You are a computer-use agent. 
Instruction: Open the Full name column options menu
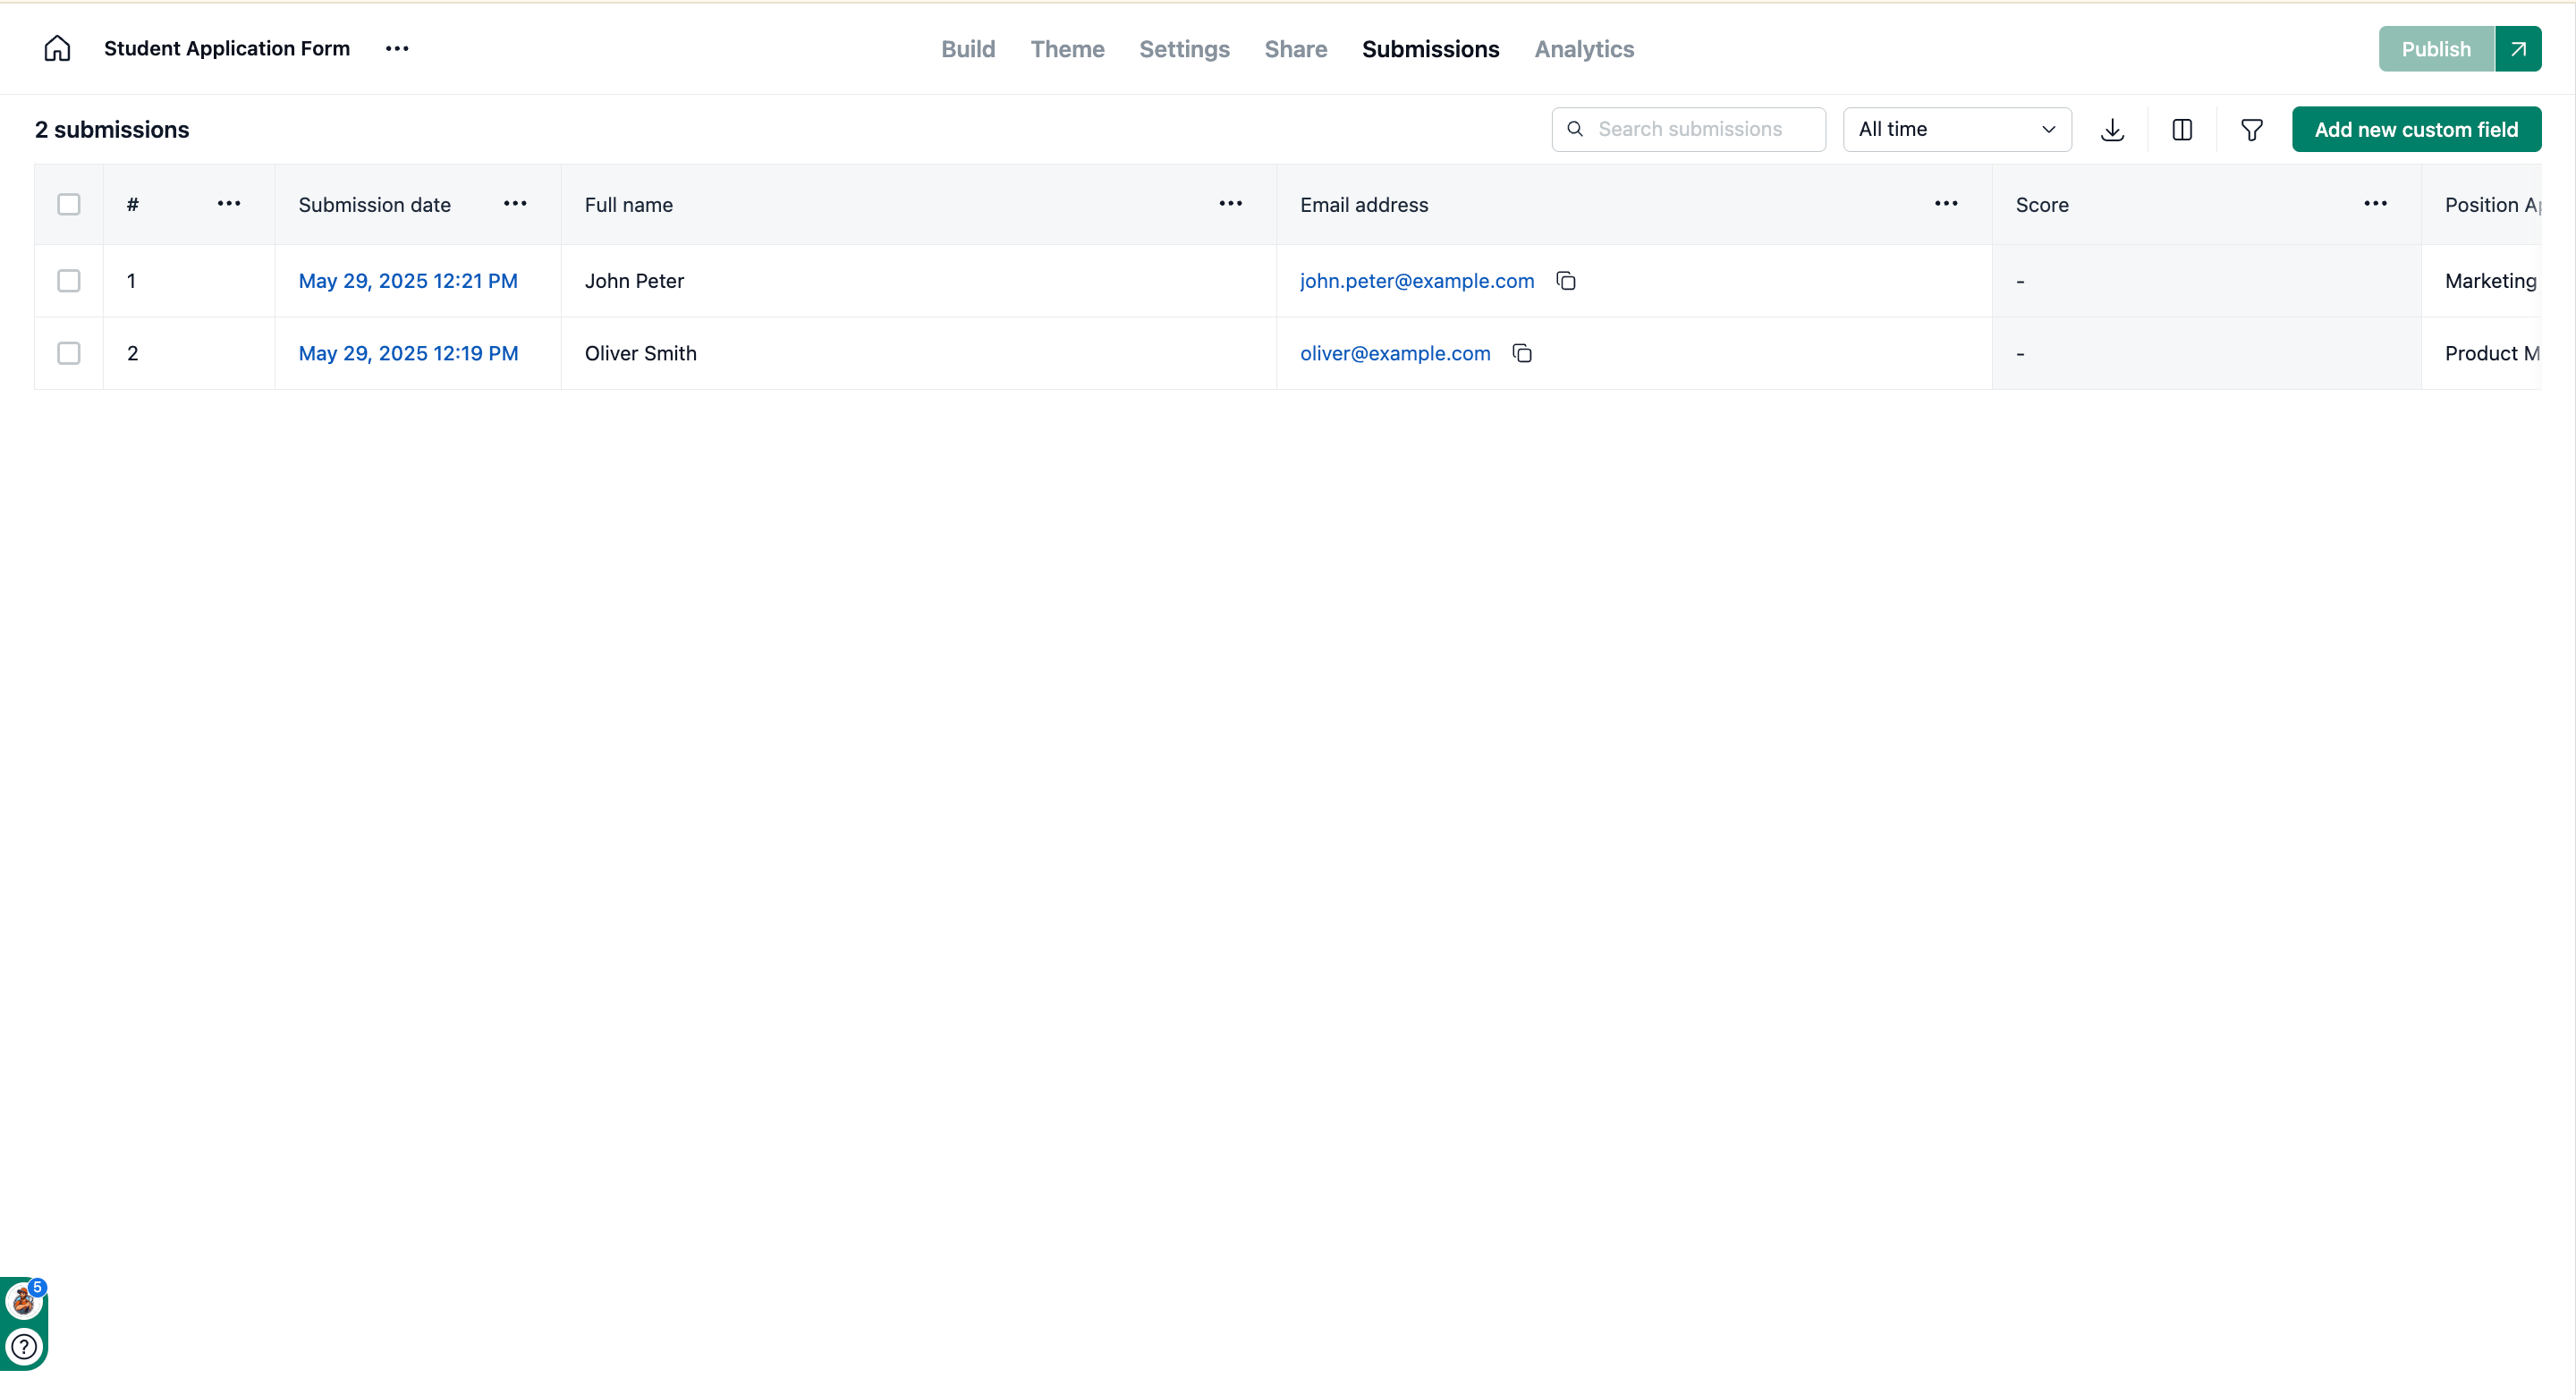click(1230, 204)
